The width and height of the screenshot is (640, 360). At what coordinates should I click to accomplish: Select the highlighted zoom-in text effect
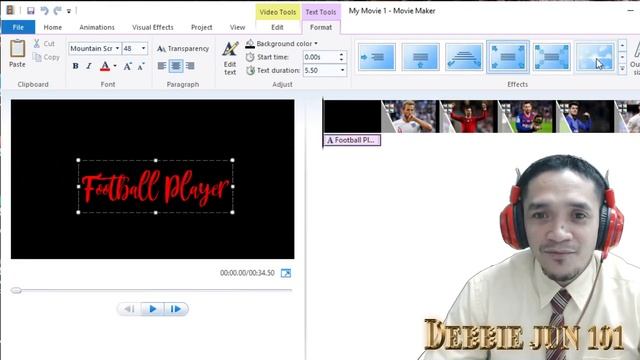[x=508, y=57]
